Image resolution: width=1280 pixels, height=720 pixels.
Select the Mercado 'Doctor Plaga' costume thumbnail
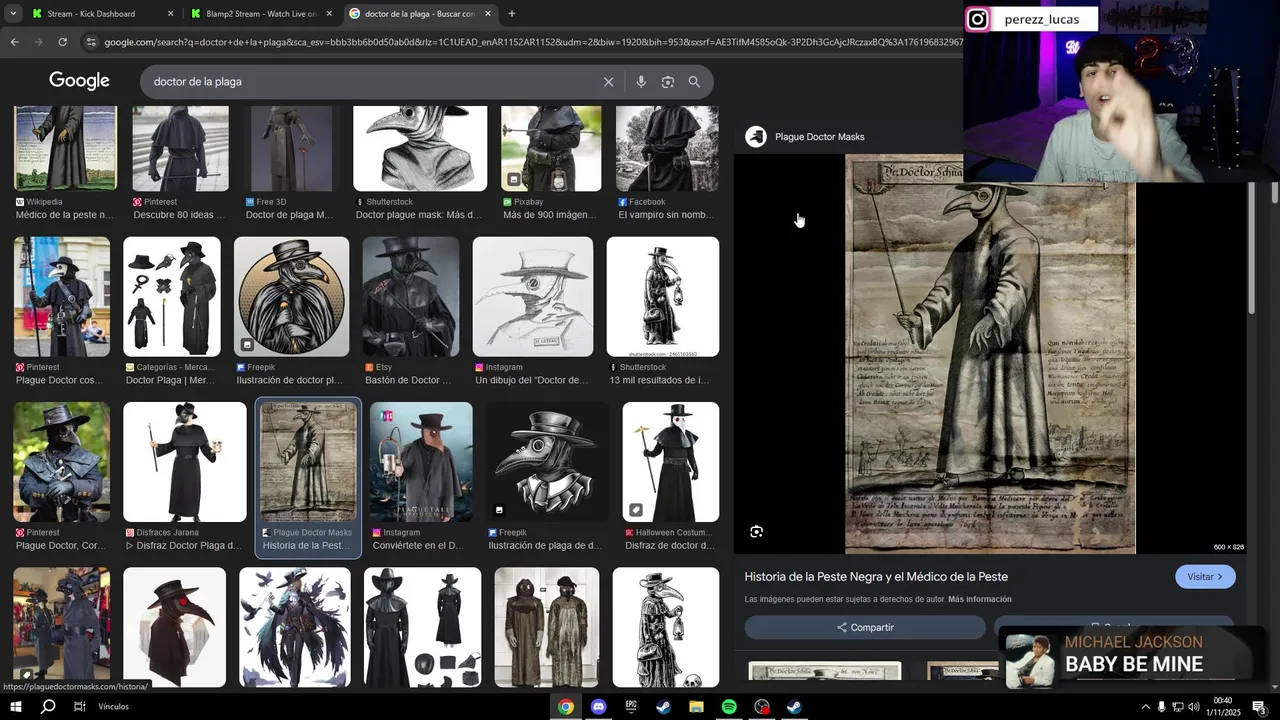172,297
